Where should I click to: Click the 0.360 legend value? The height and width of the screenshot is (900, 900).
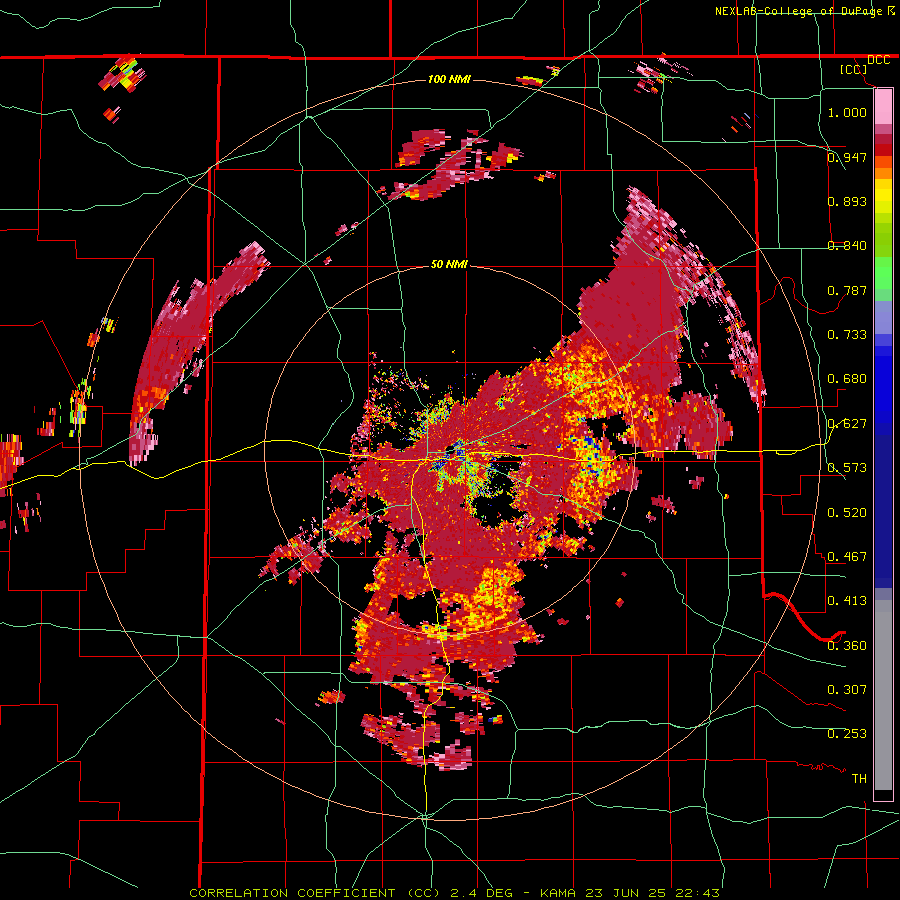[x=847, y=646]
